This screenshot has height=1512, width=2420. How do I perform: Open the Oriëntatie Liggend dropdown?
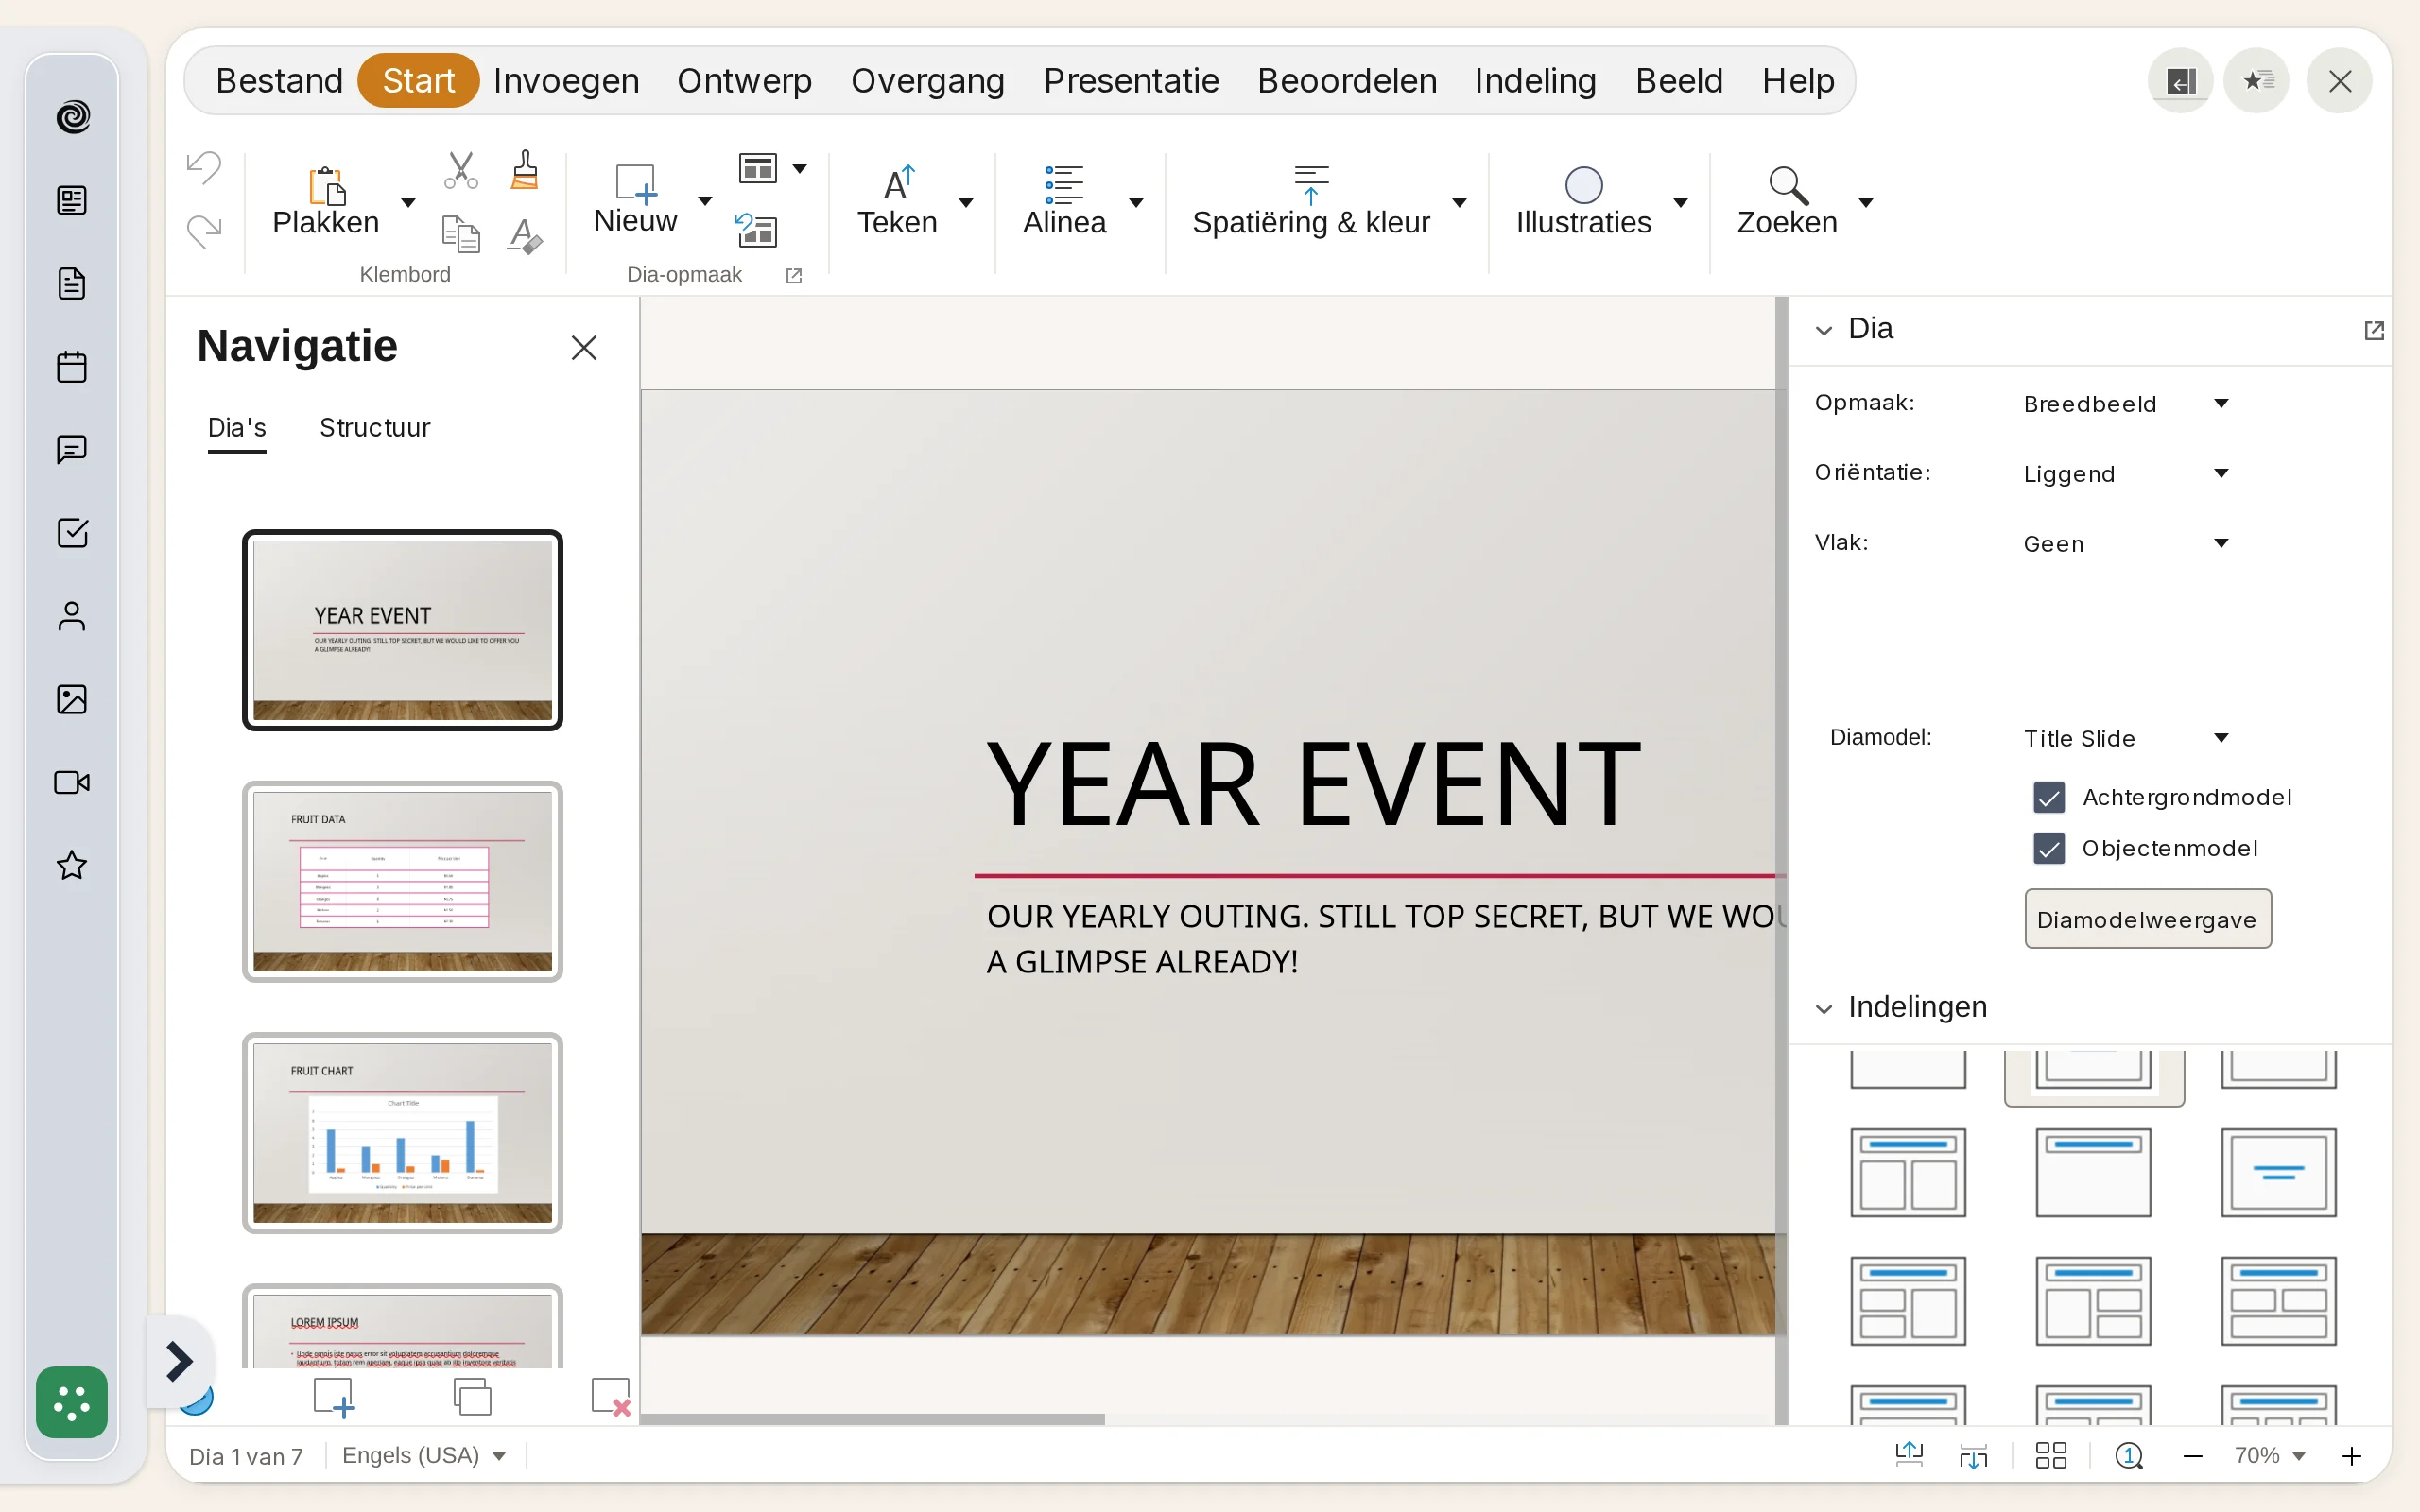(2126, 474)
